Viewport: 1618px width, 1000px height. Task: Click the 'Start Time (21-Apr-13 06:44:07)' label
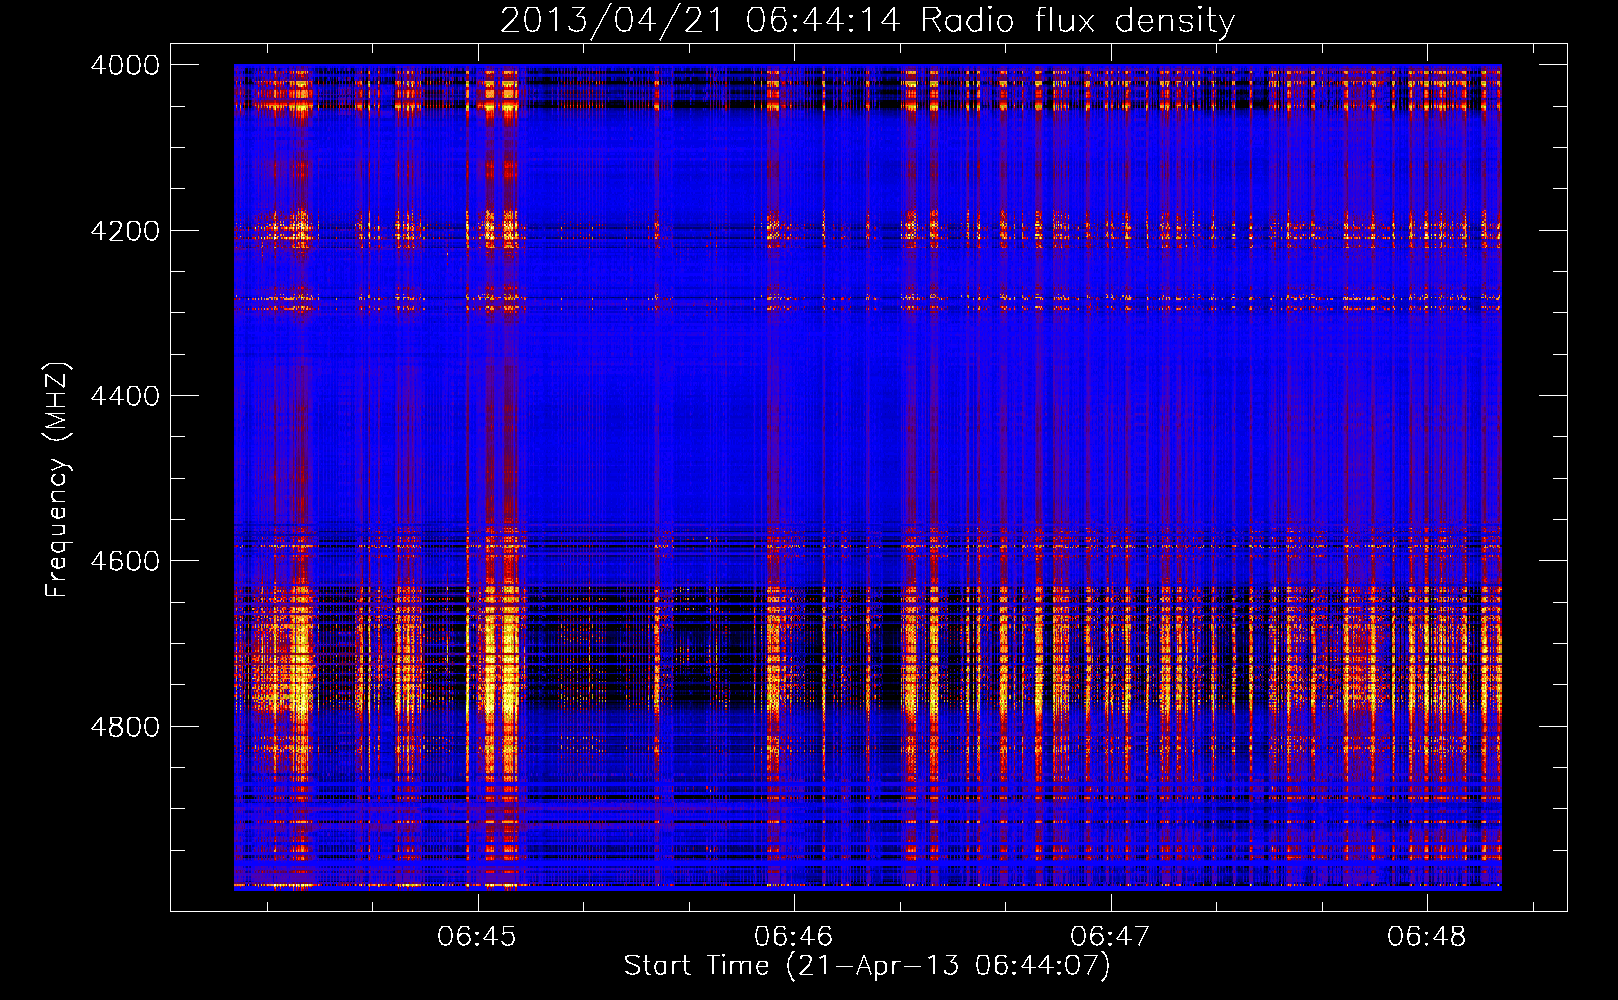coord(867,966)
